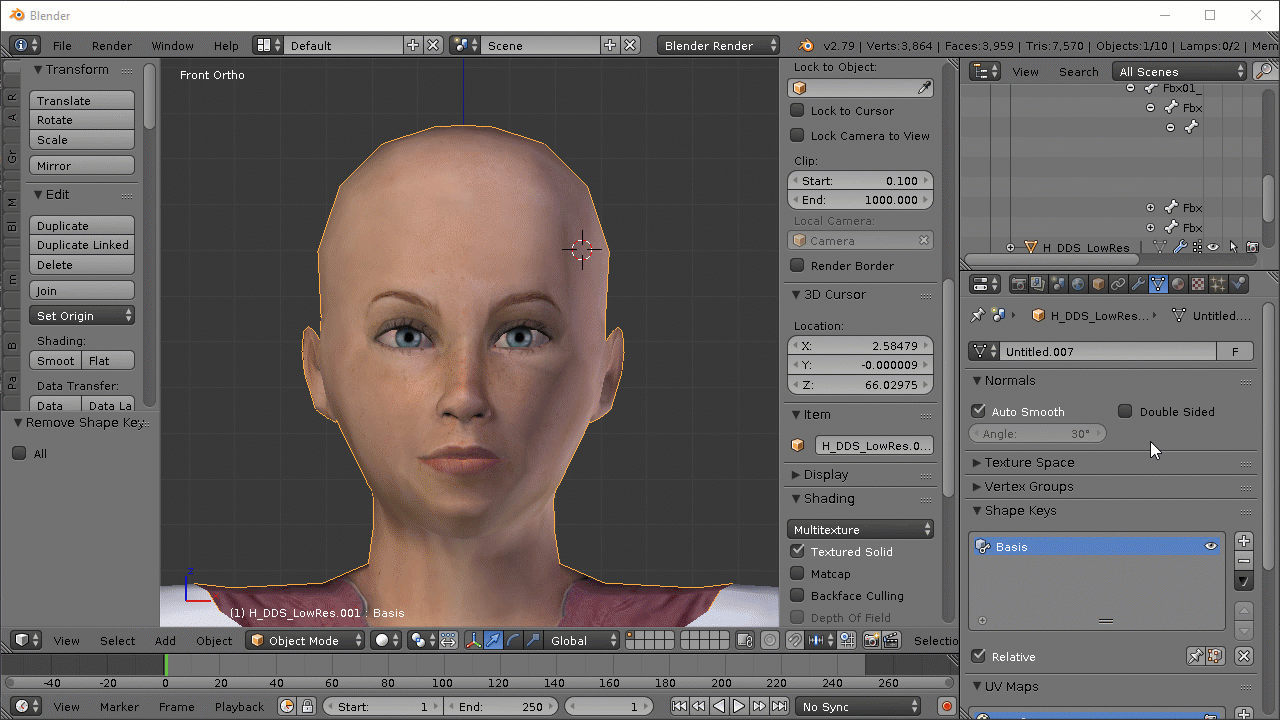Disable the Auto Smooth checkbox

tap(979, 411)
